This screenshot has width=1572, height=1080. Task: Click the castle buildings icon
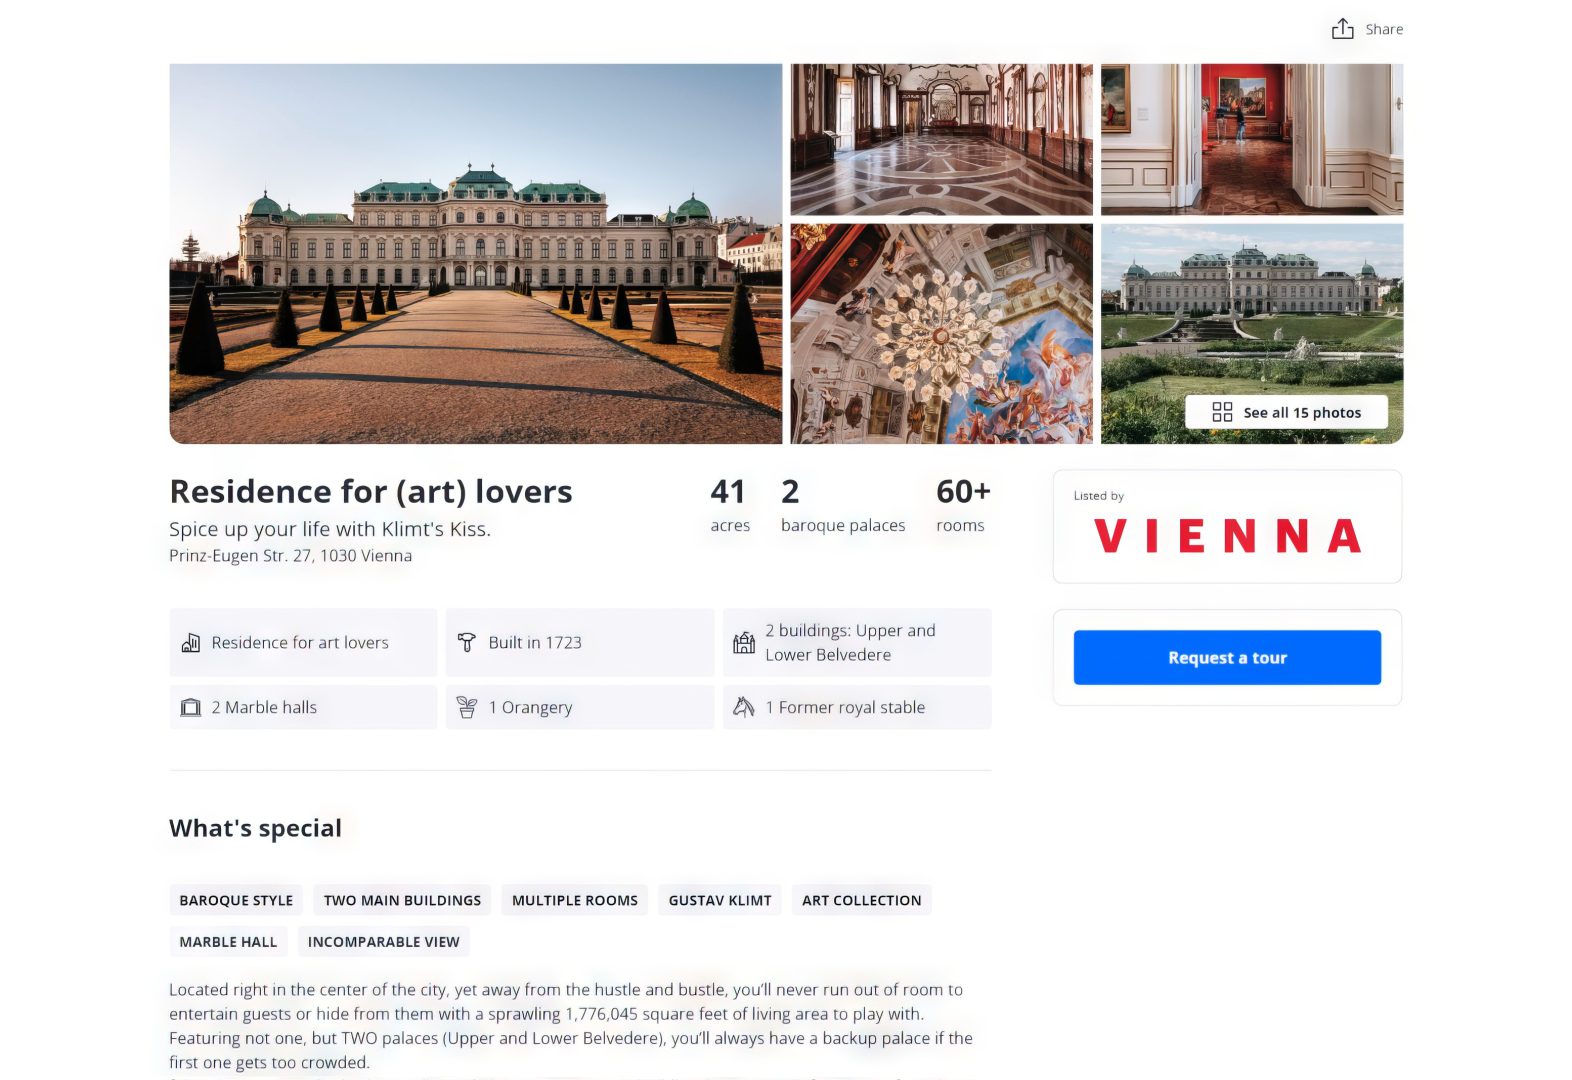tap(744, 643)
